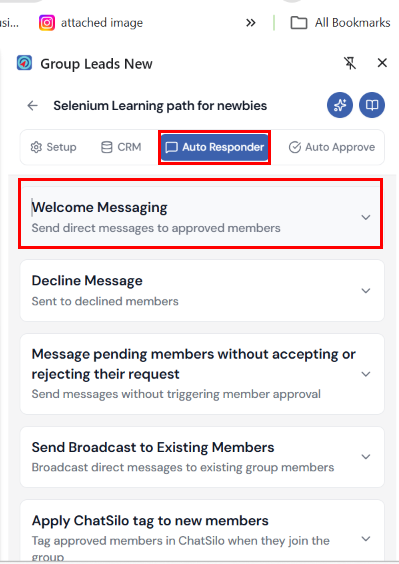Go back using the left arrow
The image size is (399, 564).
click(33, 106)
